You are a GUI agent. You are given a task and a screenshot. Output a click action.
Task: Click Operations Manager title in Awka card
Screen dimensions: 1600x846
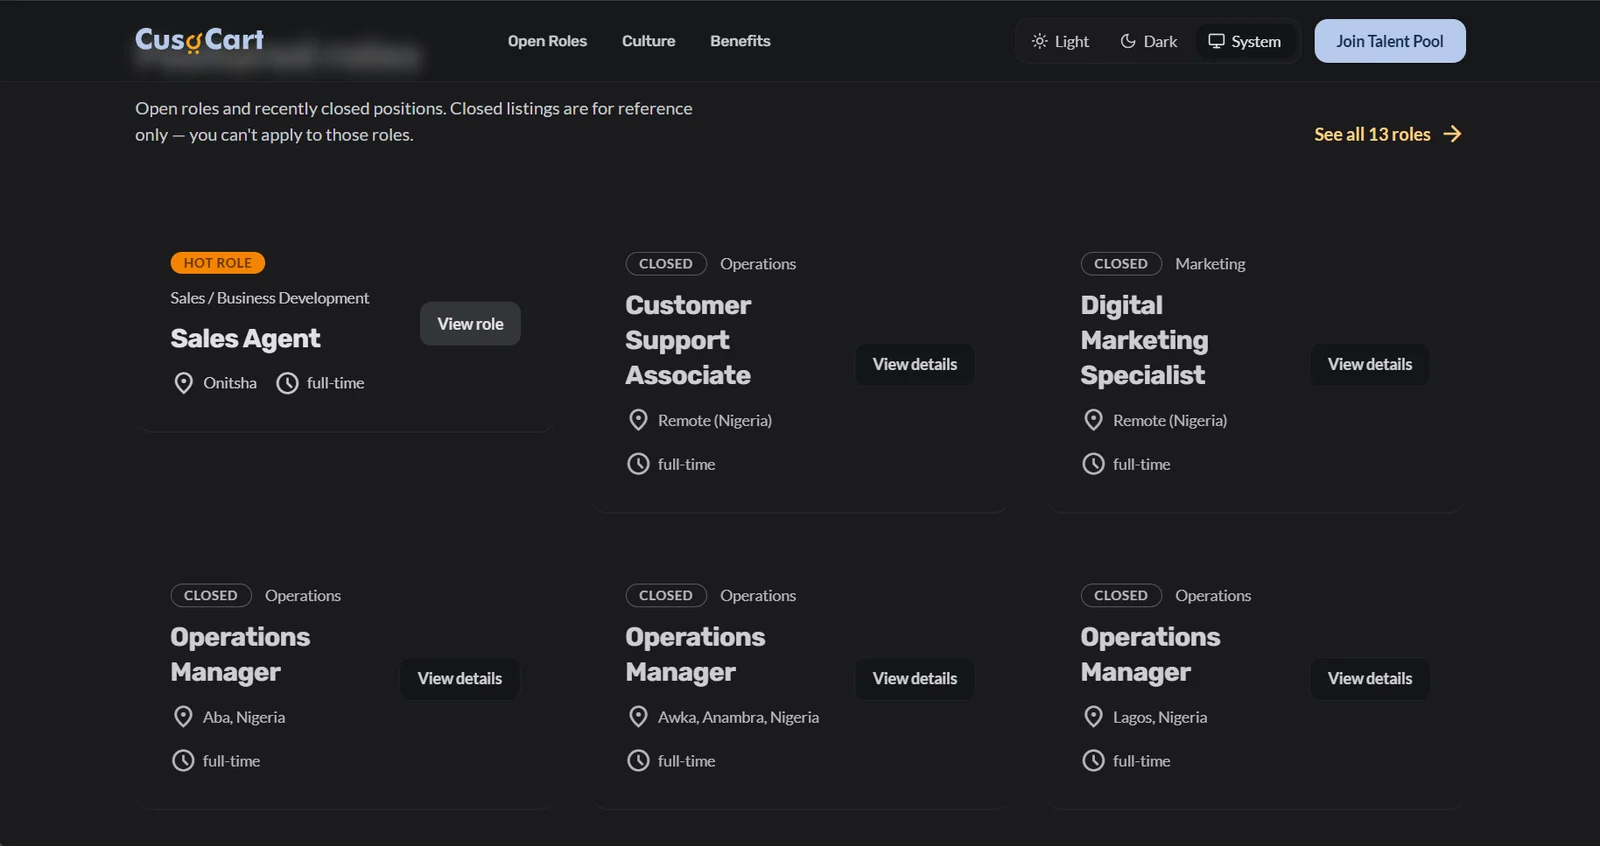[x=695, y=655]
